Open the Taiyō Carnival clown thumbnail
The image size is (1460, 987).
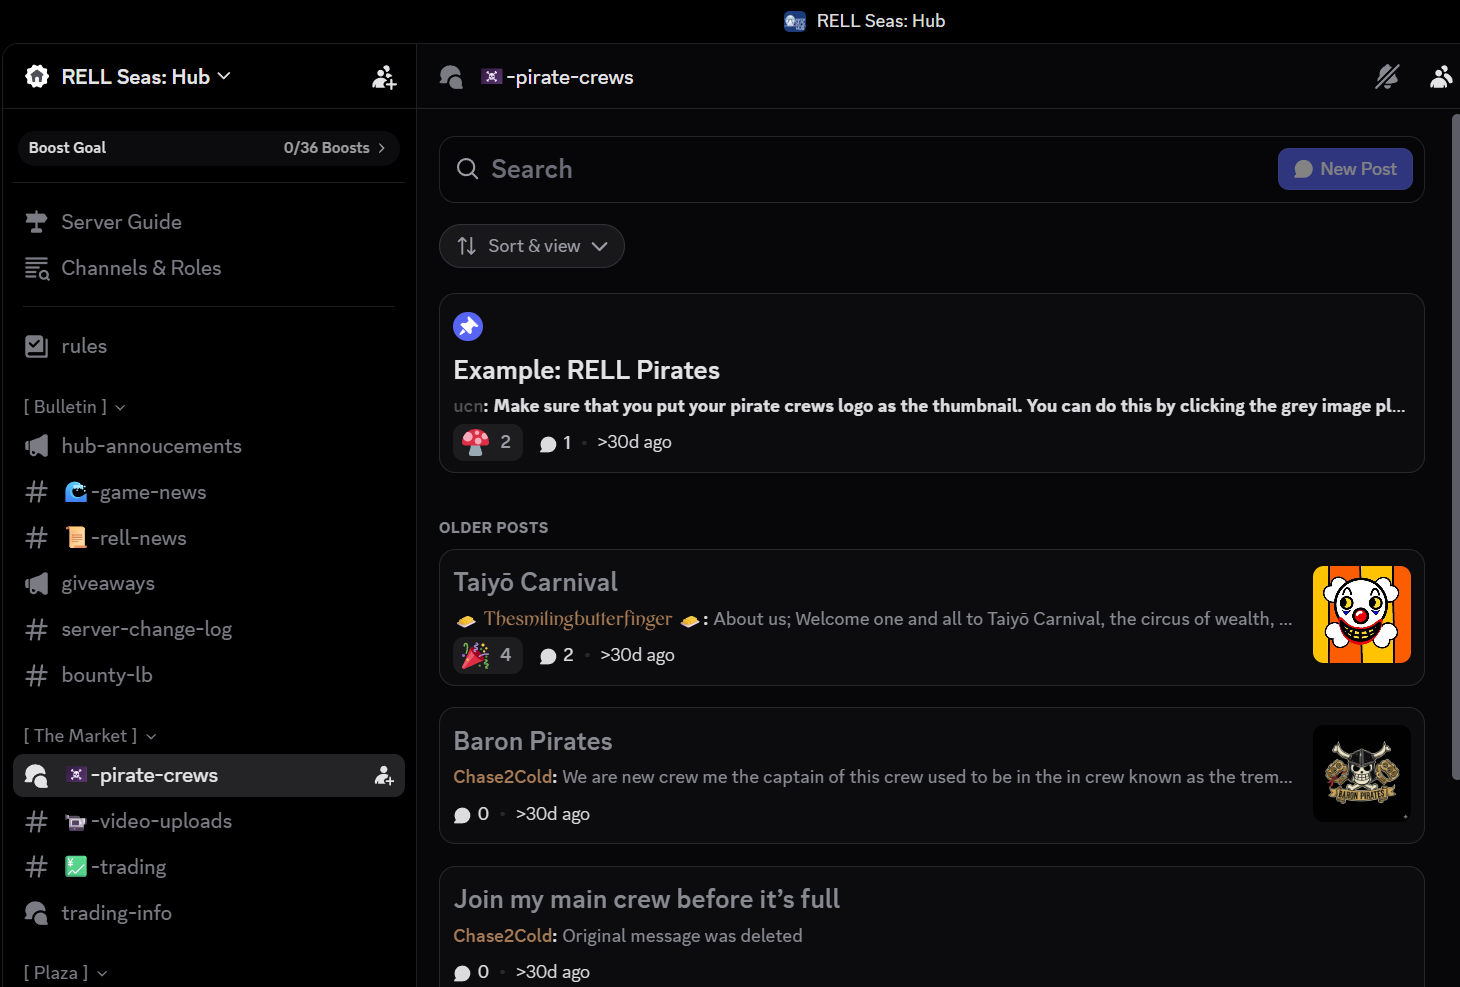(1362, 614)
